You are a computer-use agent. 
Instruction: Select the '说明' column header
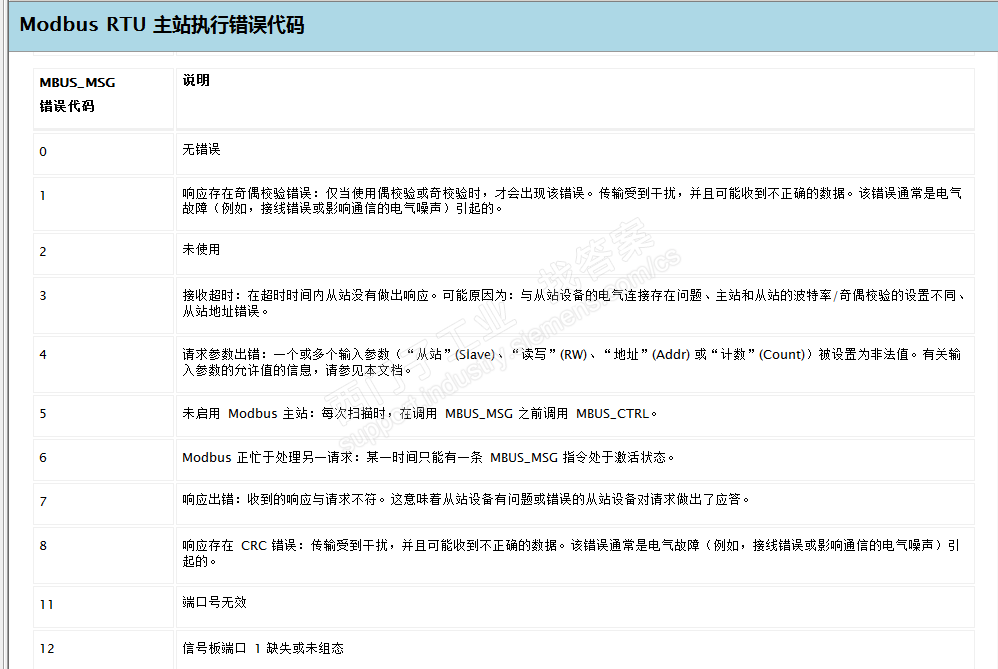point(575,99)
